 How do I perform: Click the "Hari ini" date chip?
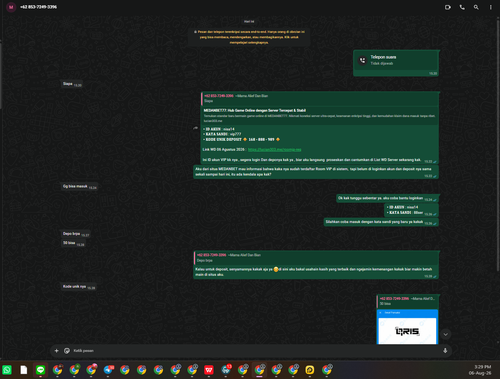click(249, 22)
